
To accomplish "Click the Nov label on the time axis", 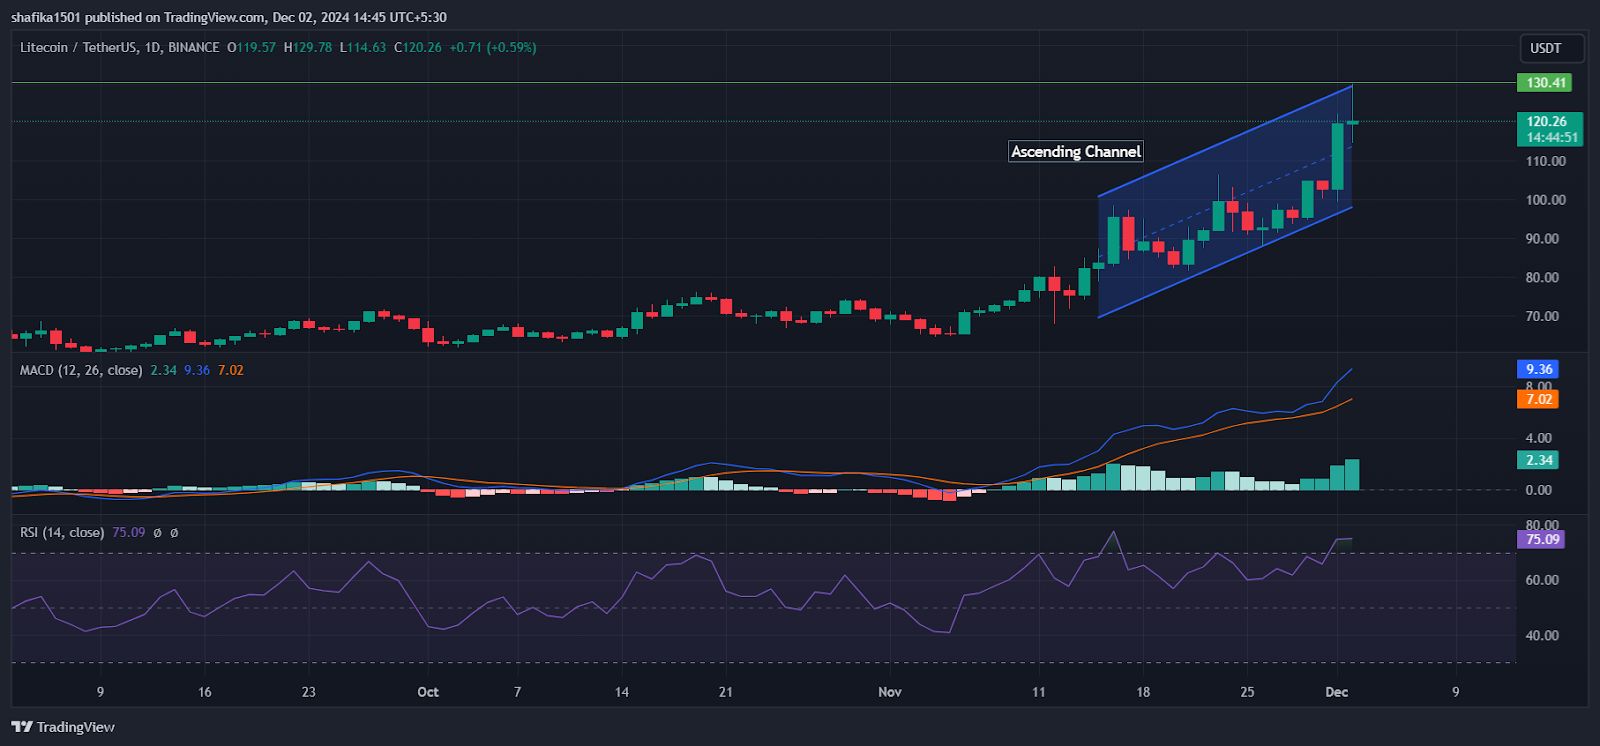I will click(890, 692).
